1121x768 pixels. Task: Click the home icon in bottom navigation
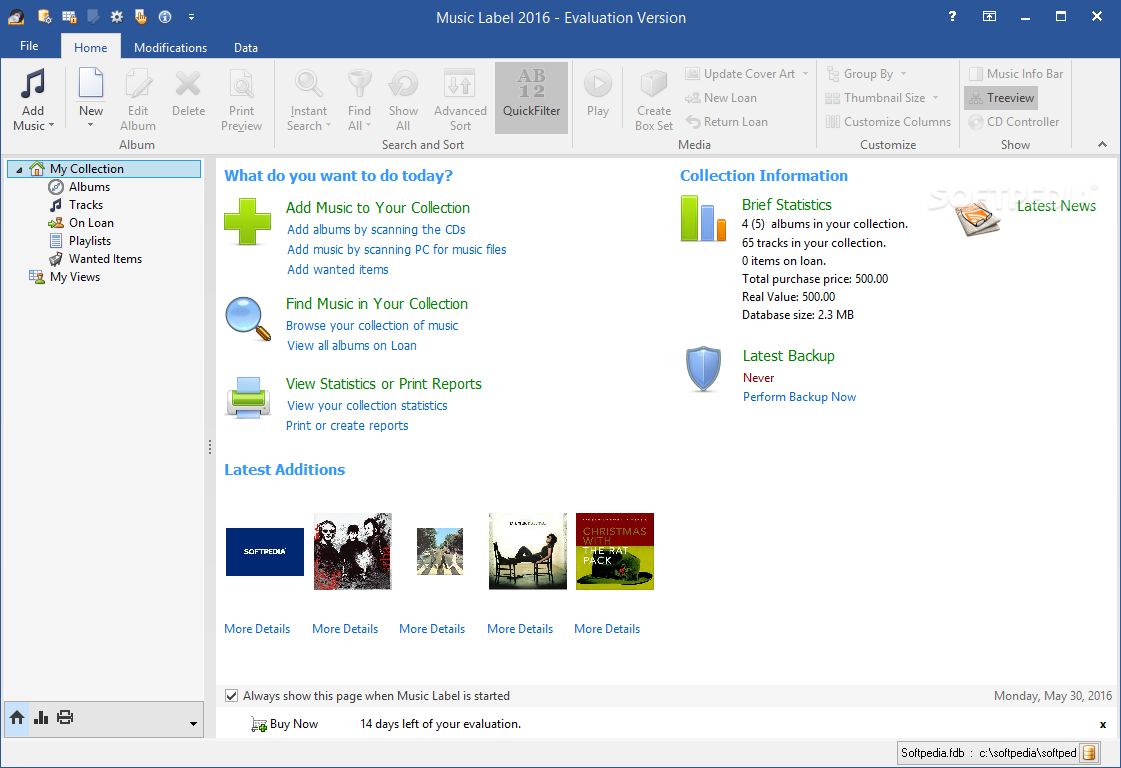coord(17,718)
